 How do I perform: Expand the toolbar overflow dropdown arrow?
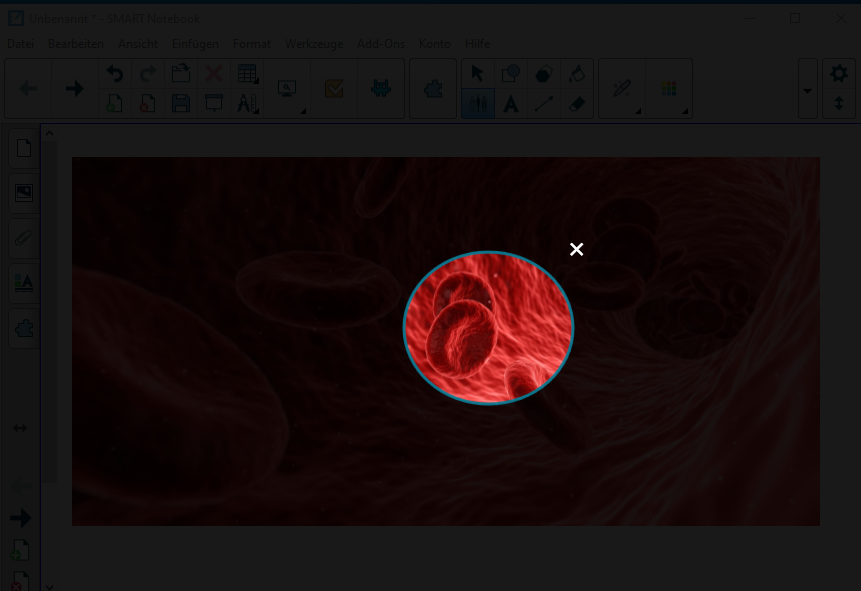pyautogui.click(x=807, y=90)
